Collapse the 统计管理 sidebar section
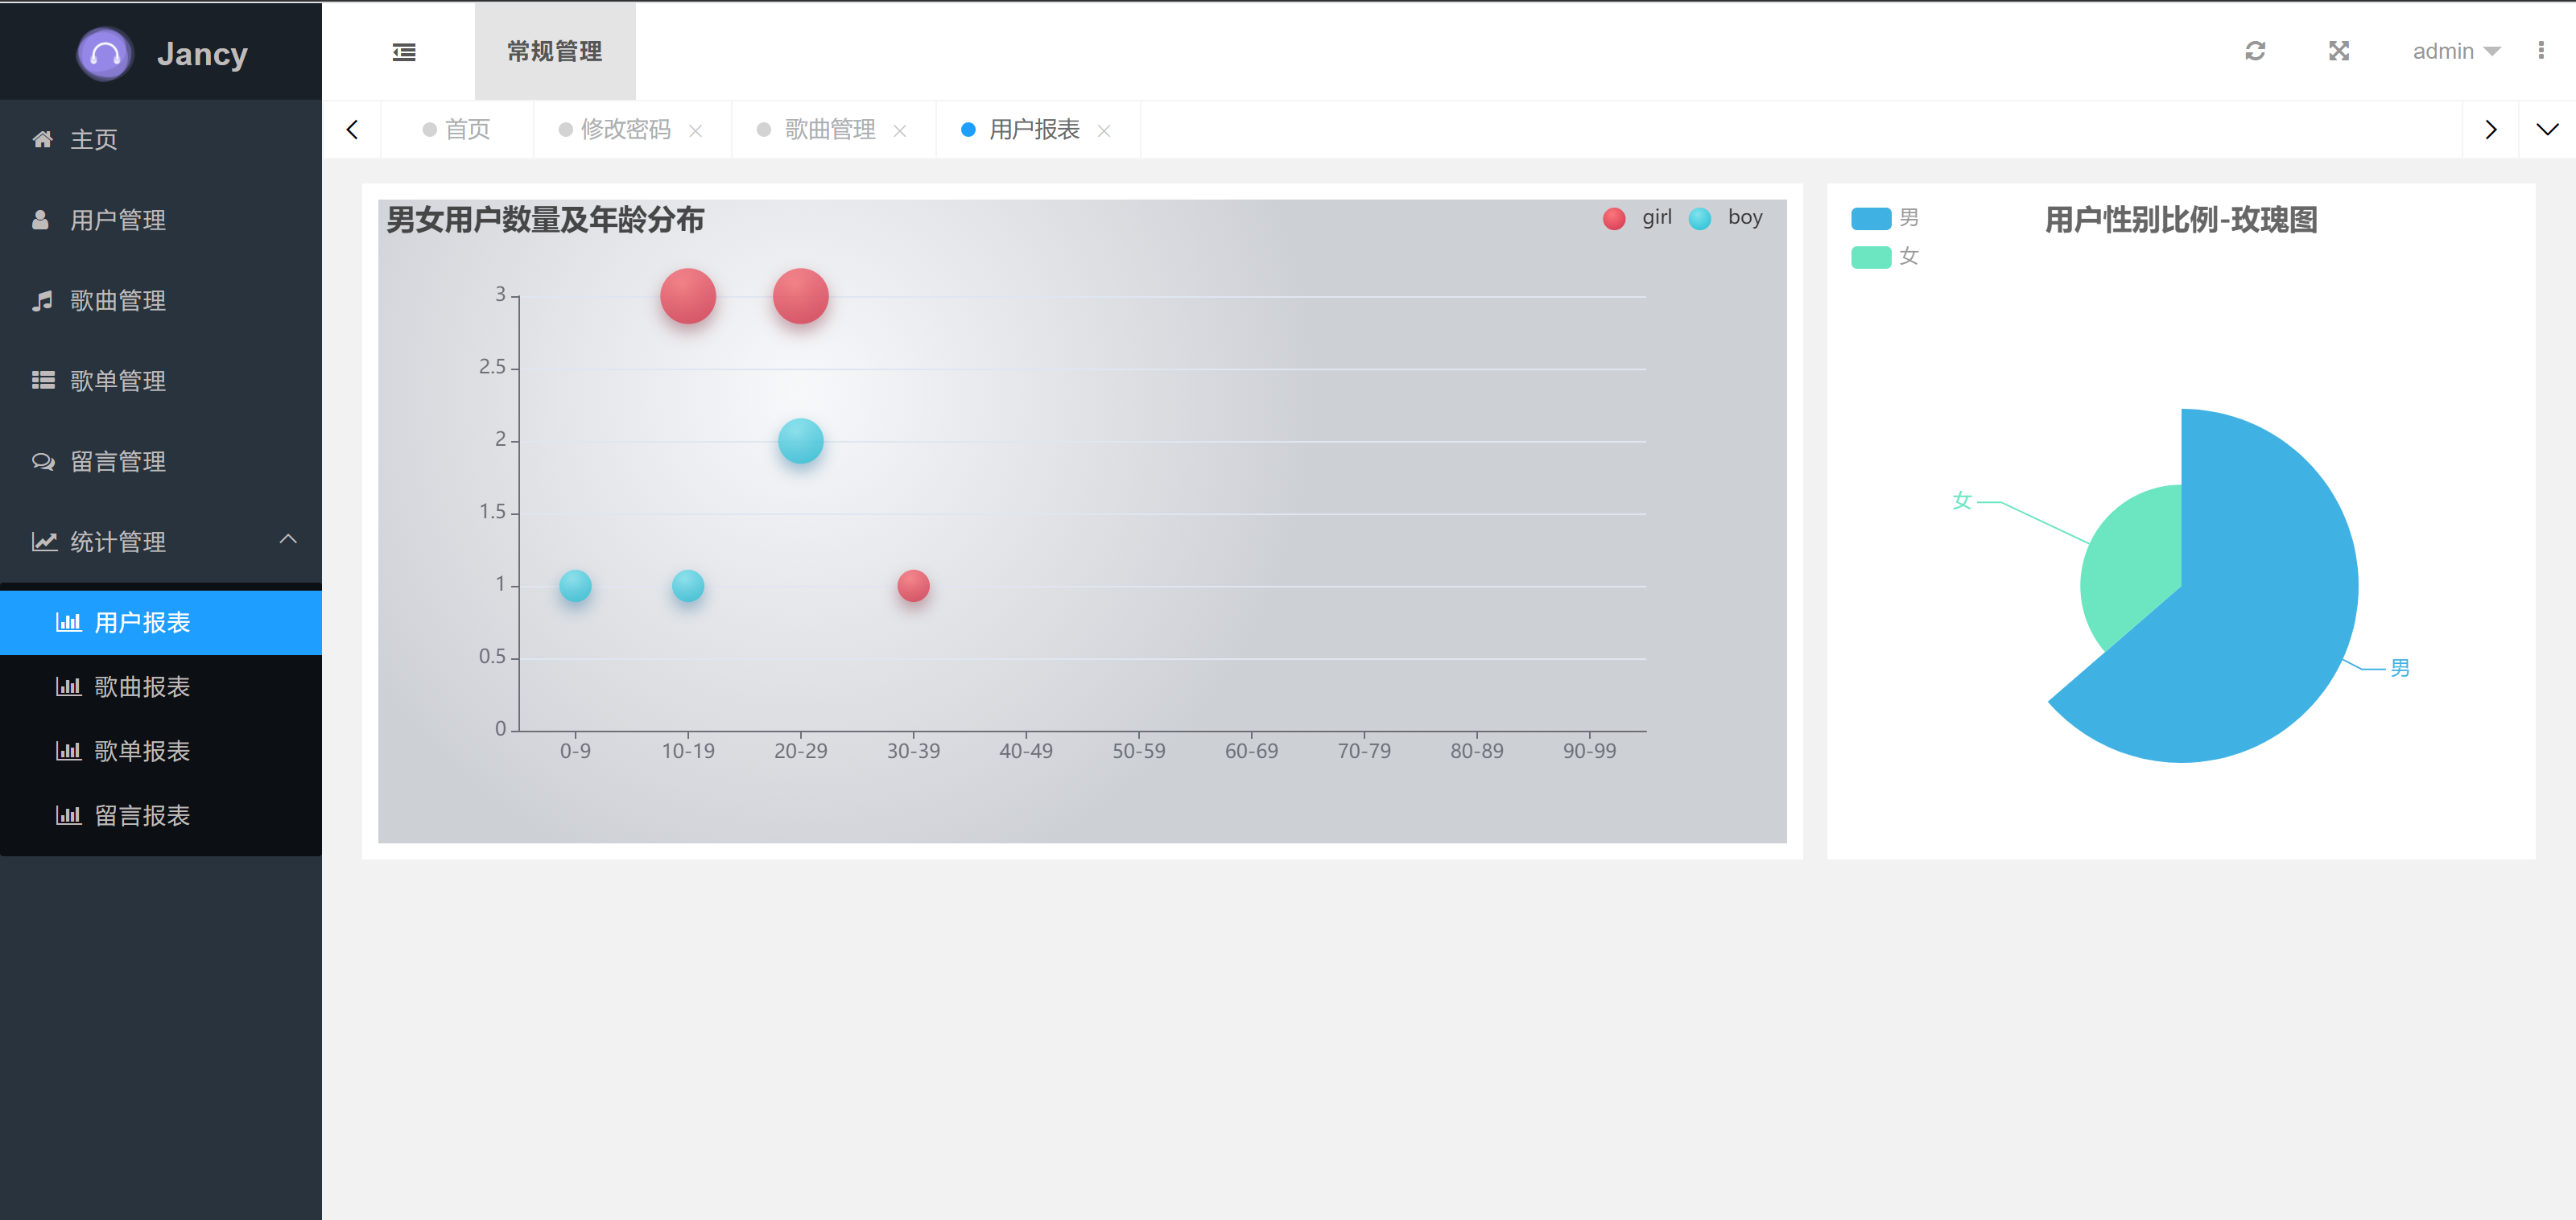The height and width of the screenshot is (1220, 2576). click(160, 541)
